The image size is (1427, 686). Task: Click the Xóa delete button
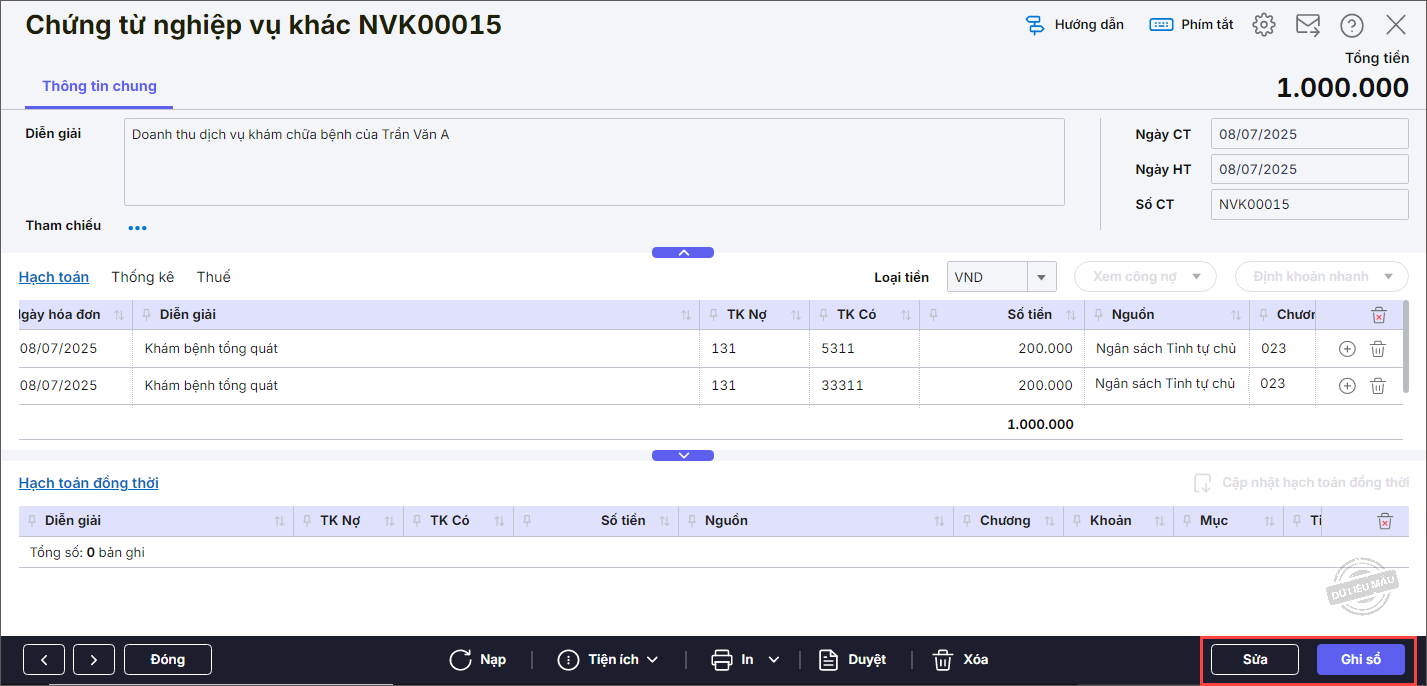pos(960,659)
